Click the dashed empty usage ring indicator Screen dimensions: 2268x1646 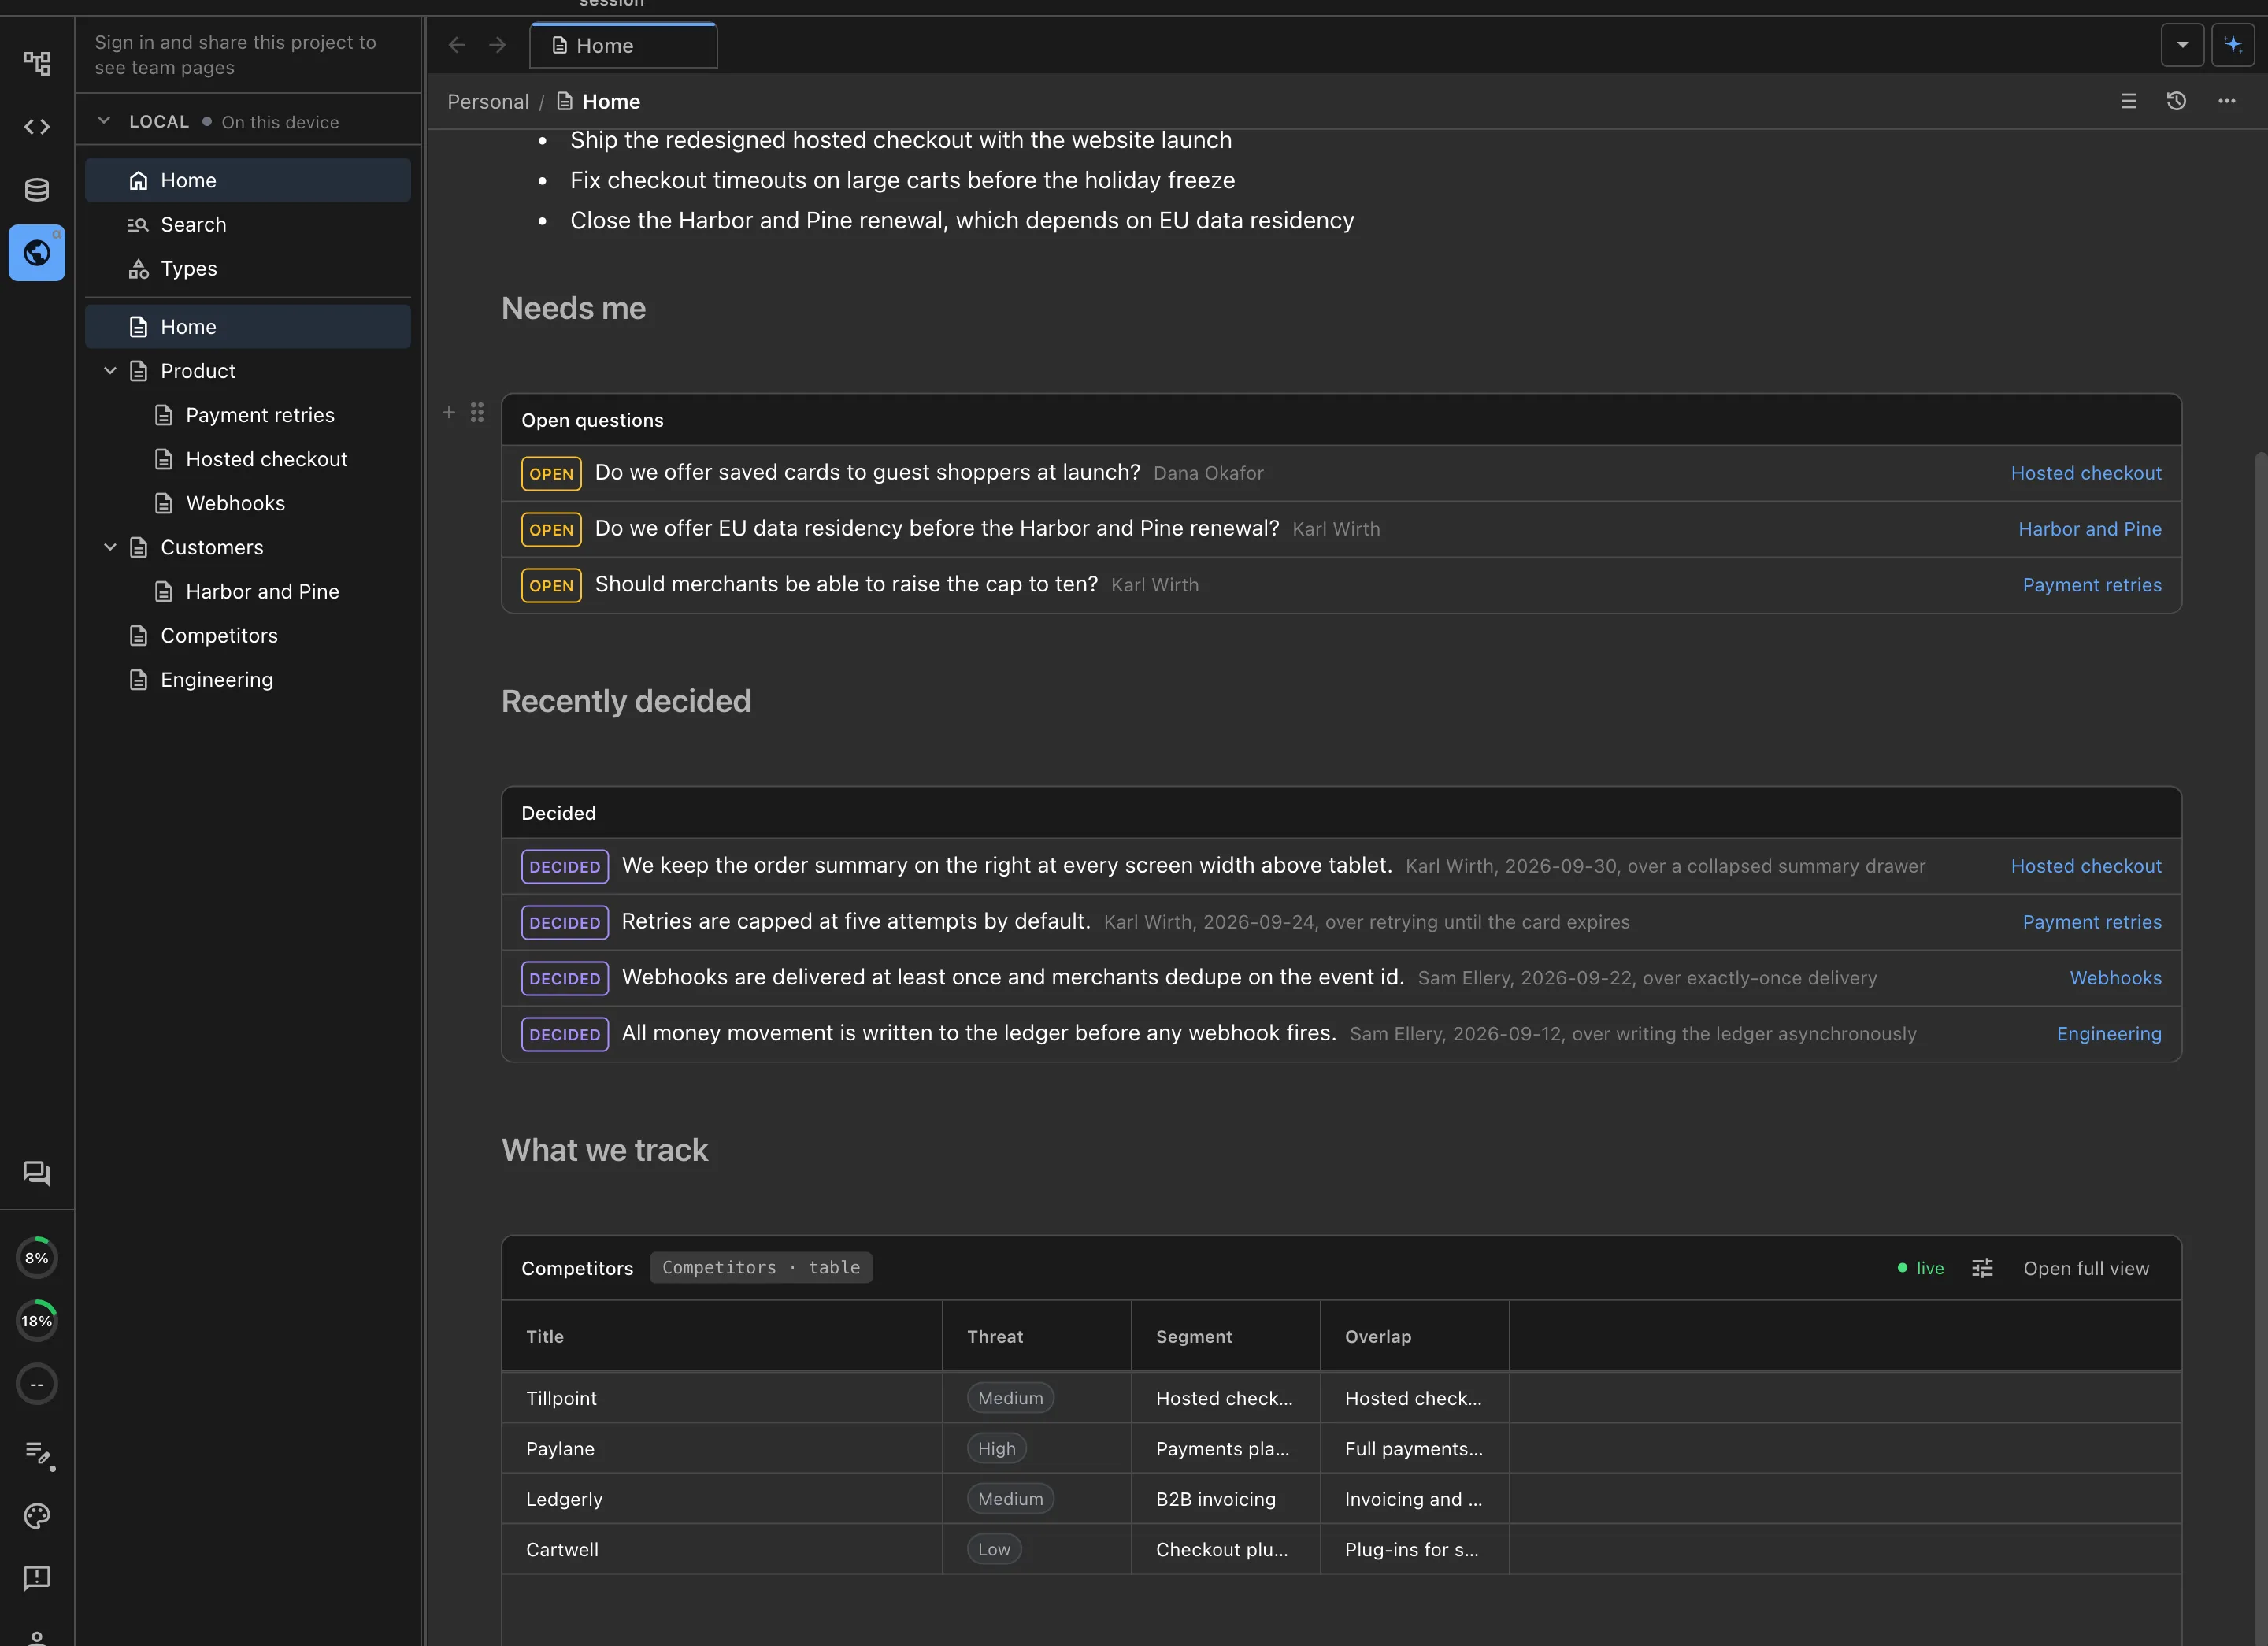37,1384
